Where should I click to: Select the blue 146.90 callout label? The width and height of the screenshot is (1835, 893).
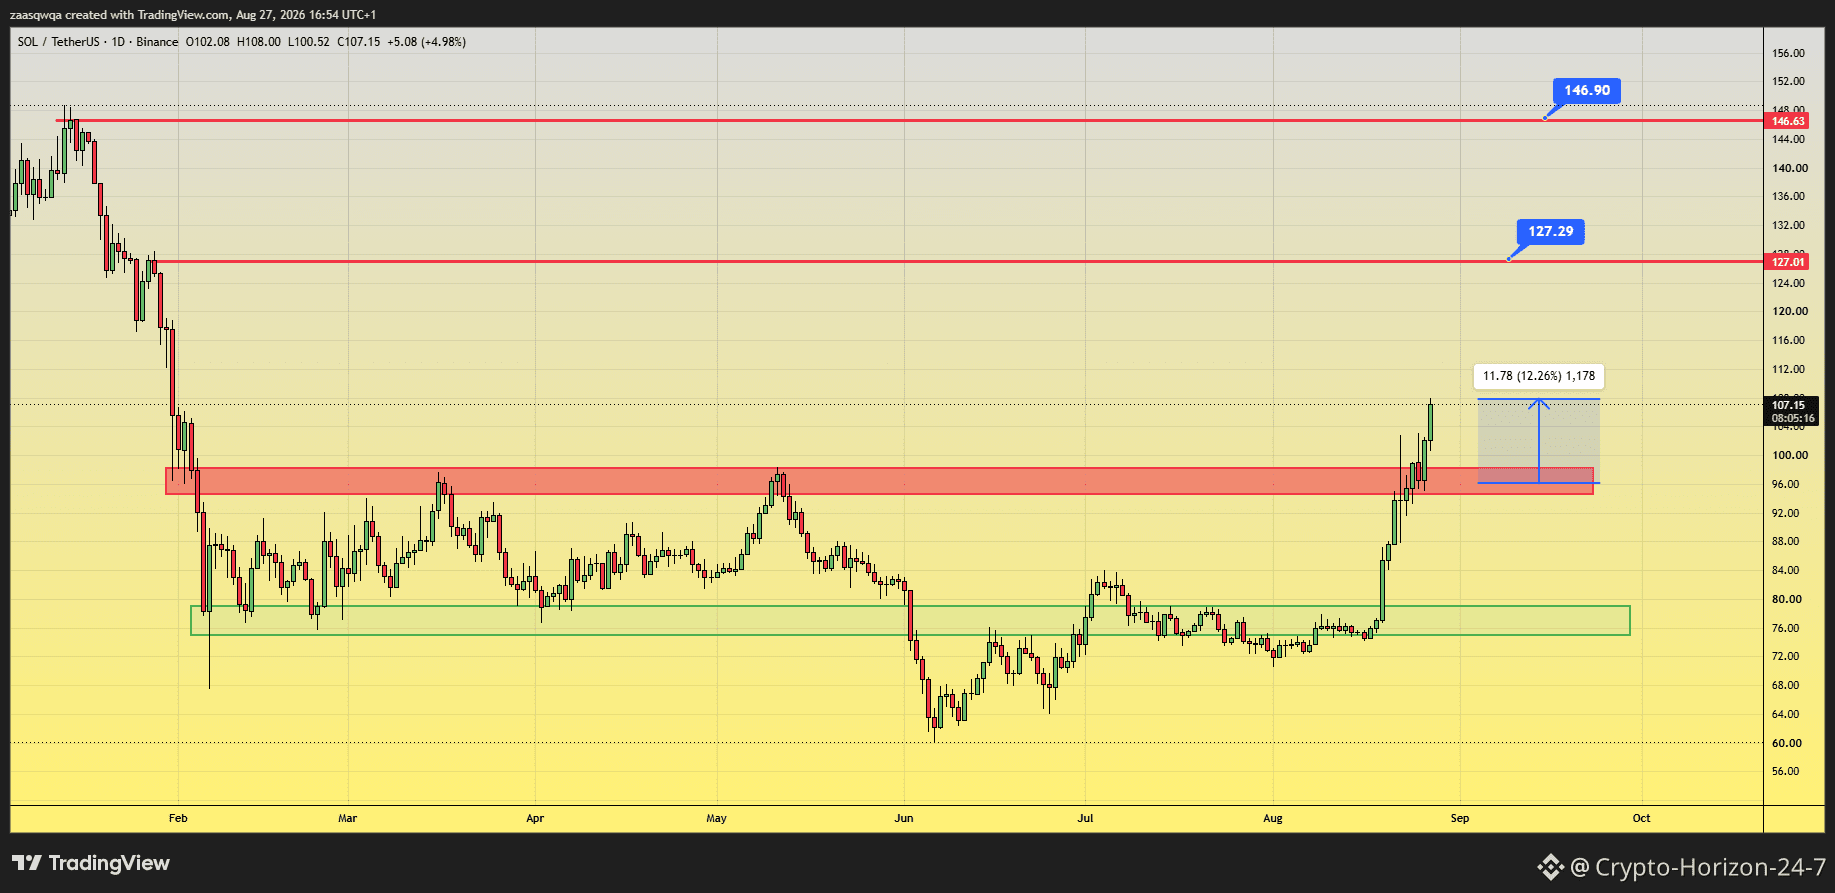tap(1587, 91)
